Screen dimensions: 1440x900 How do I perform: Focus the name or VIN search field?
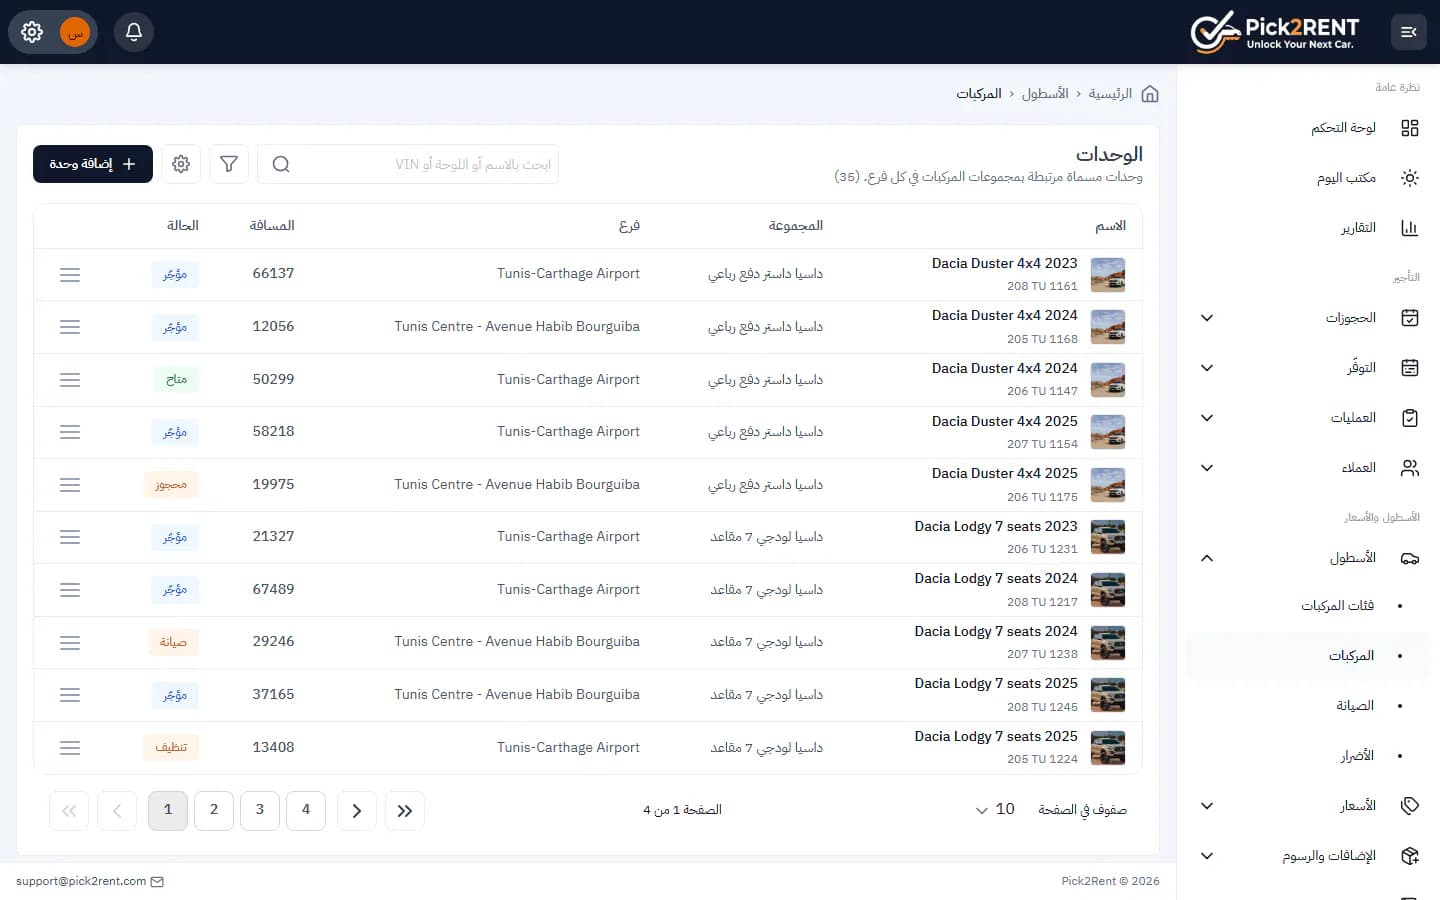click(408, 164)
